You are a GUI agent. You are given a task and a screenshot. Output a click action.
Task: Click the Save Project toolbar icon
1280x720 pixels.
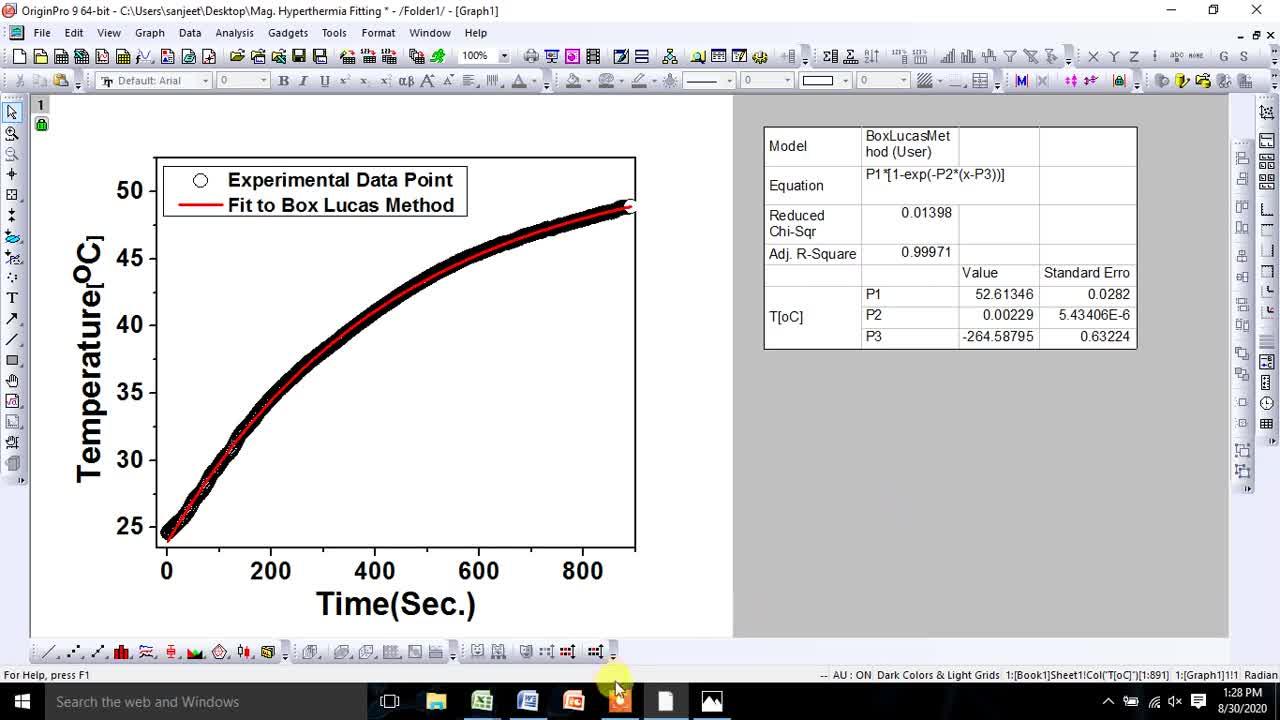[298, 56]
